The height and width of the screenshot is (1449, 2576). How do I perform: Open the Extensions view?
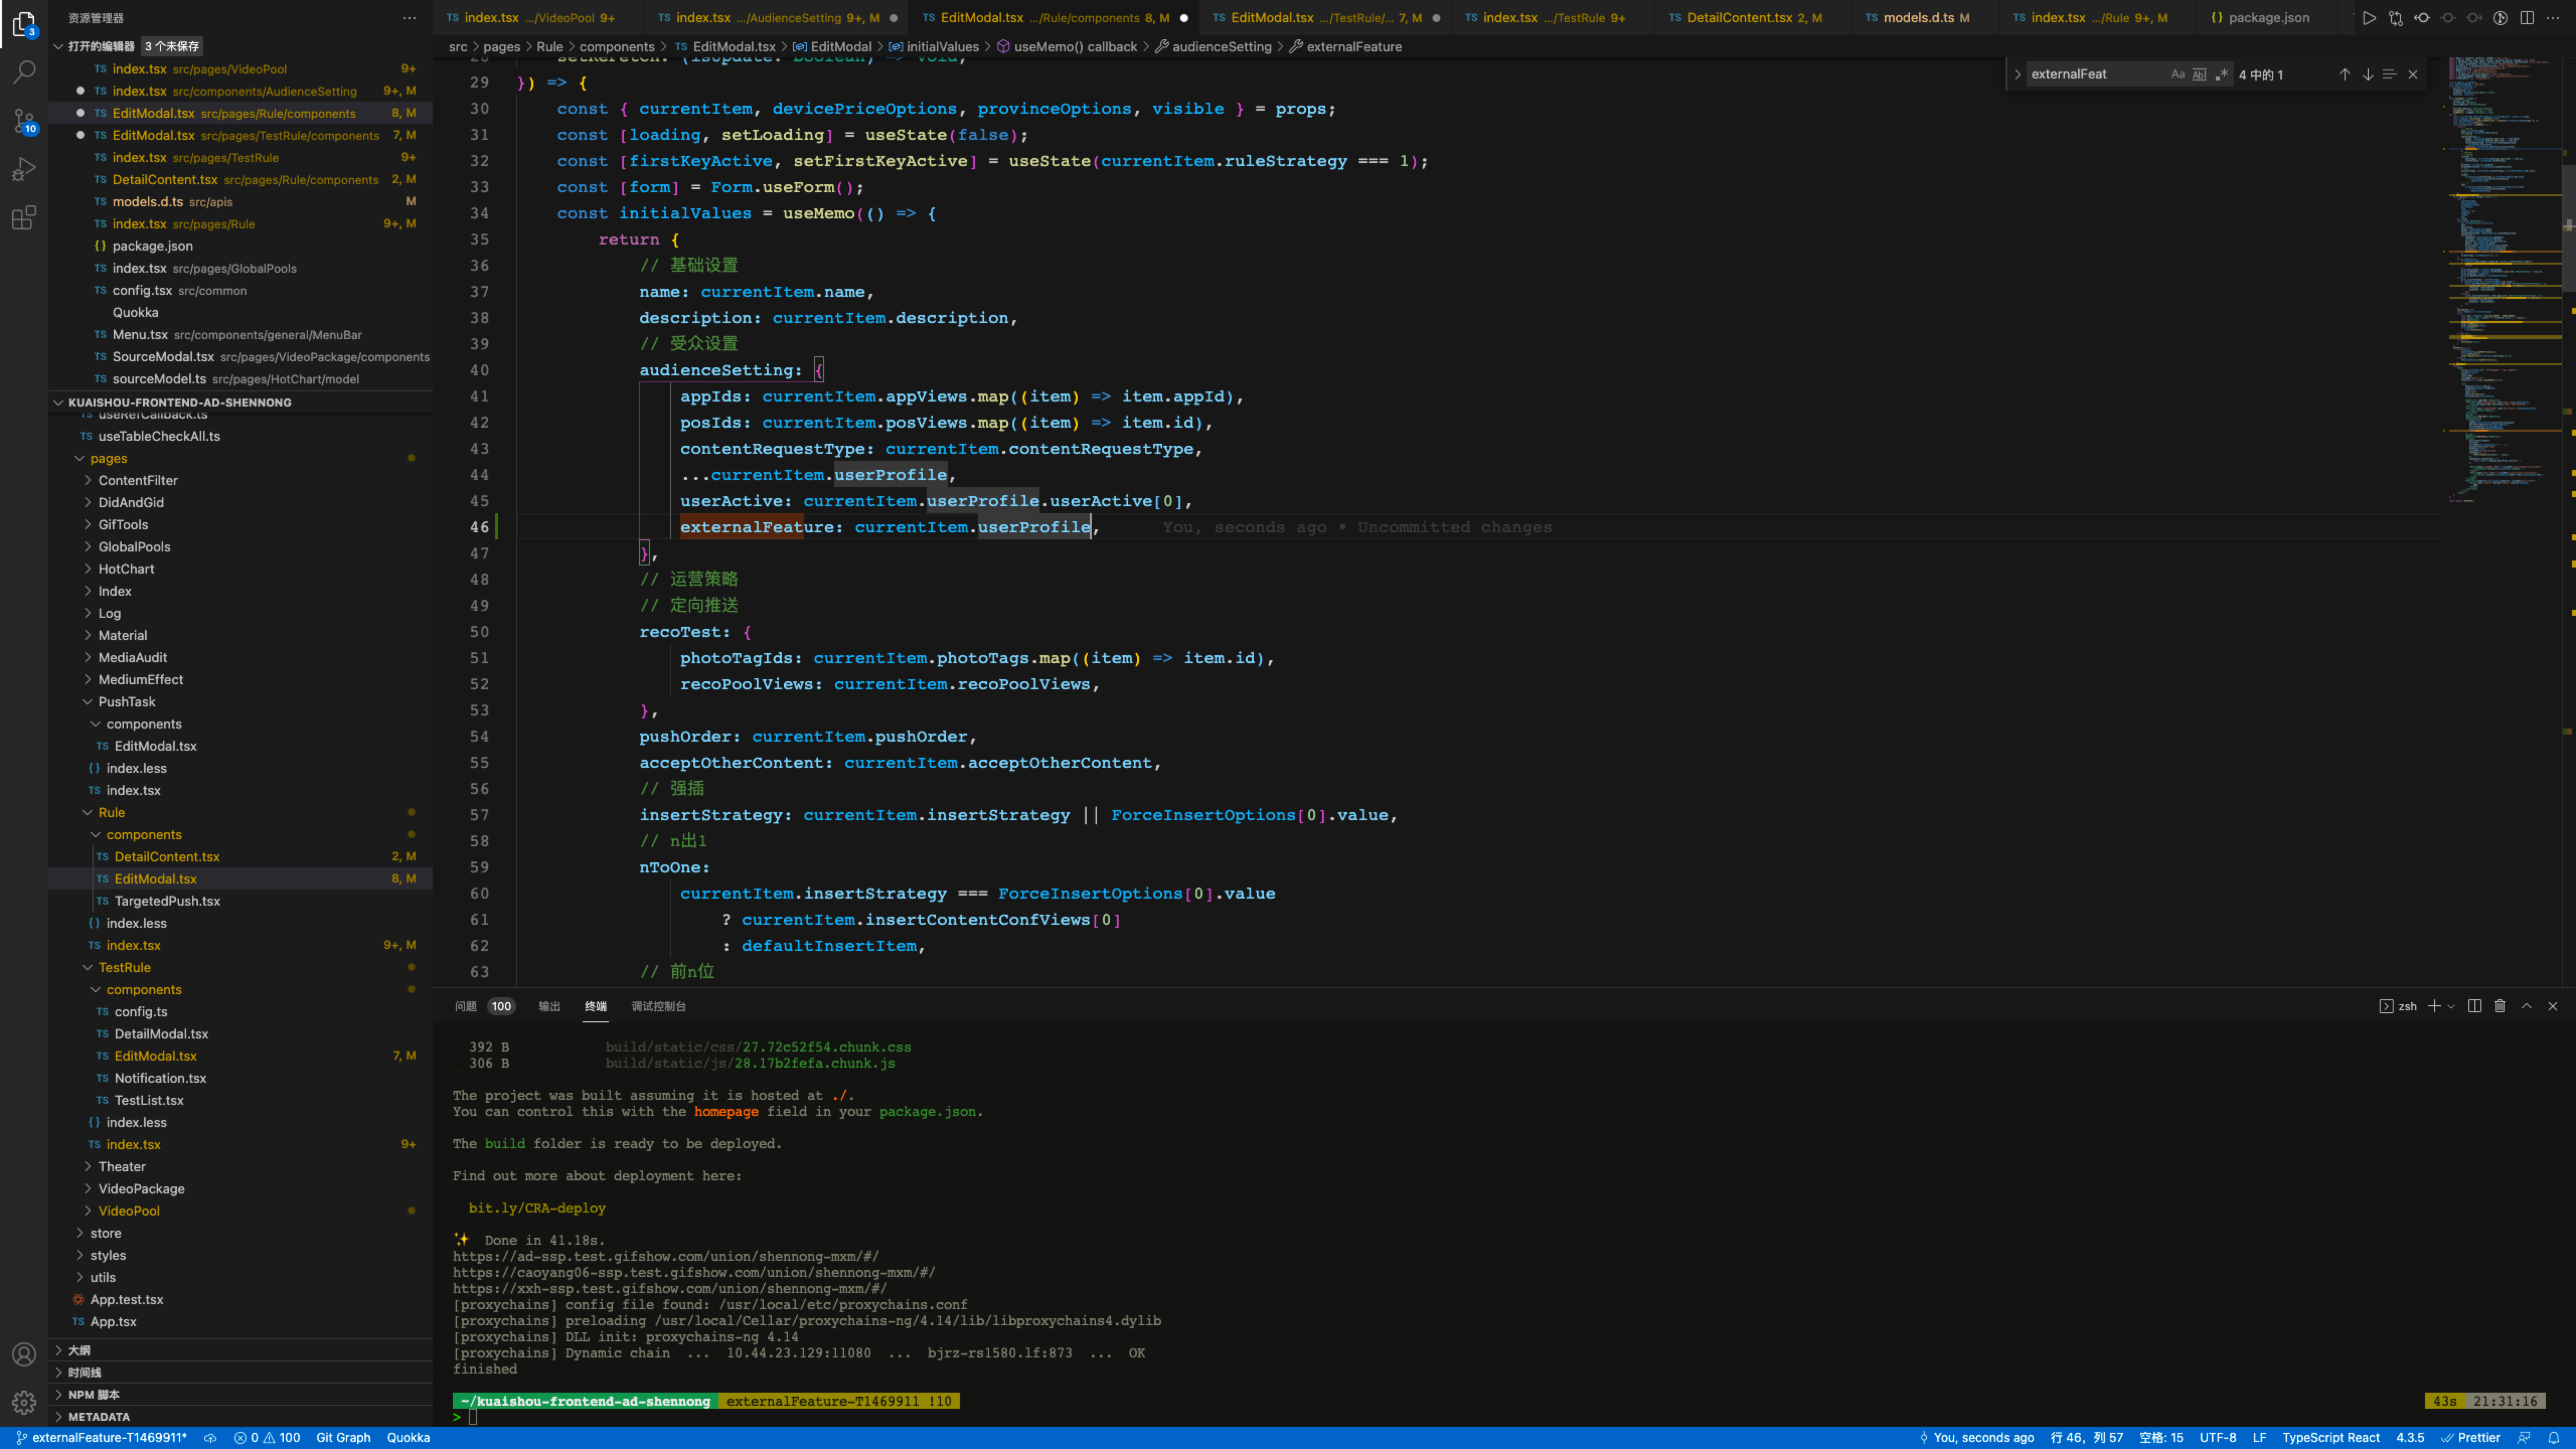tap(24, 217)
